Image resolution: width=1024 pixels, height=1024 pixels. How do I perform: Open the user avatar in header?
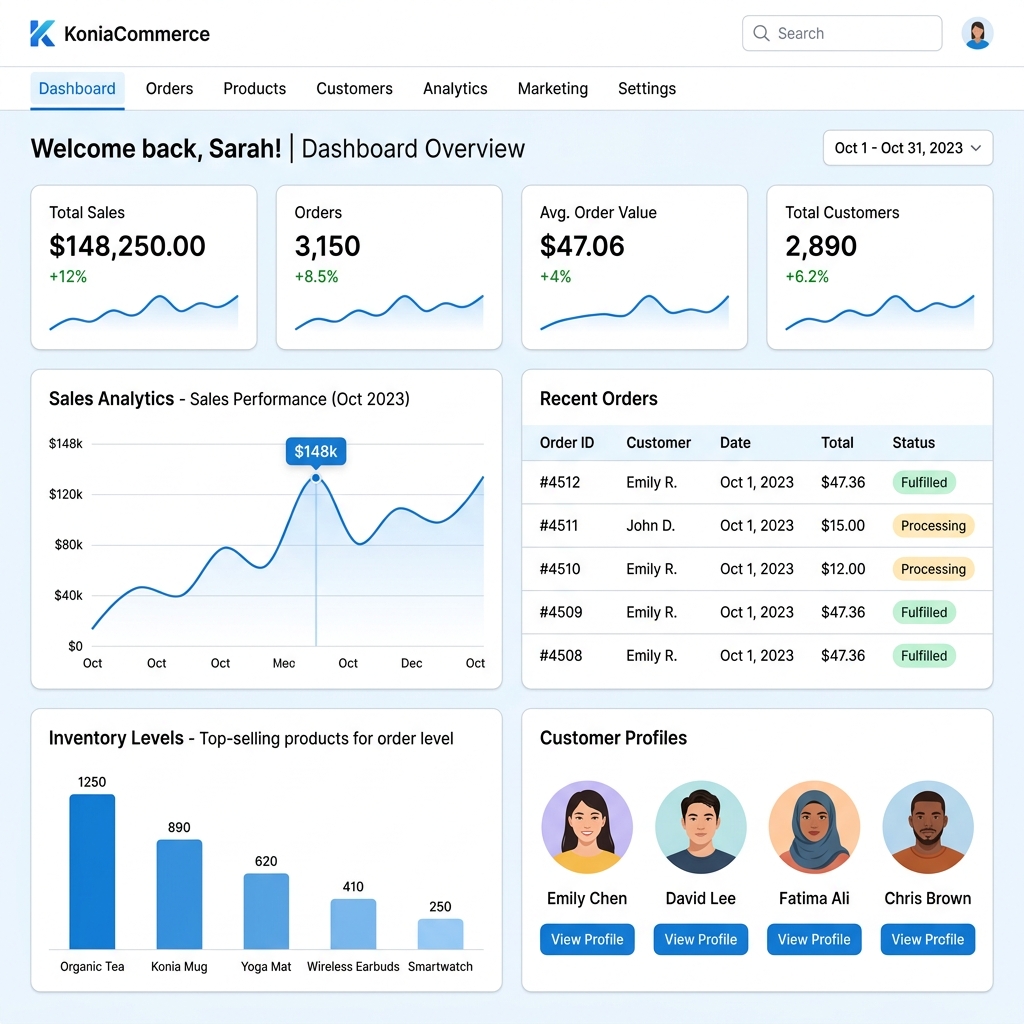[x=977, y=33]
